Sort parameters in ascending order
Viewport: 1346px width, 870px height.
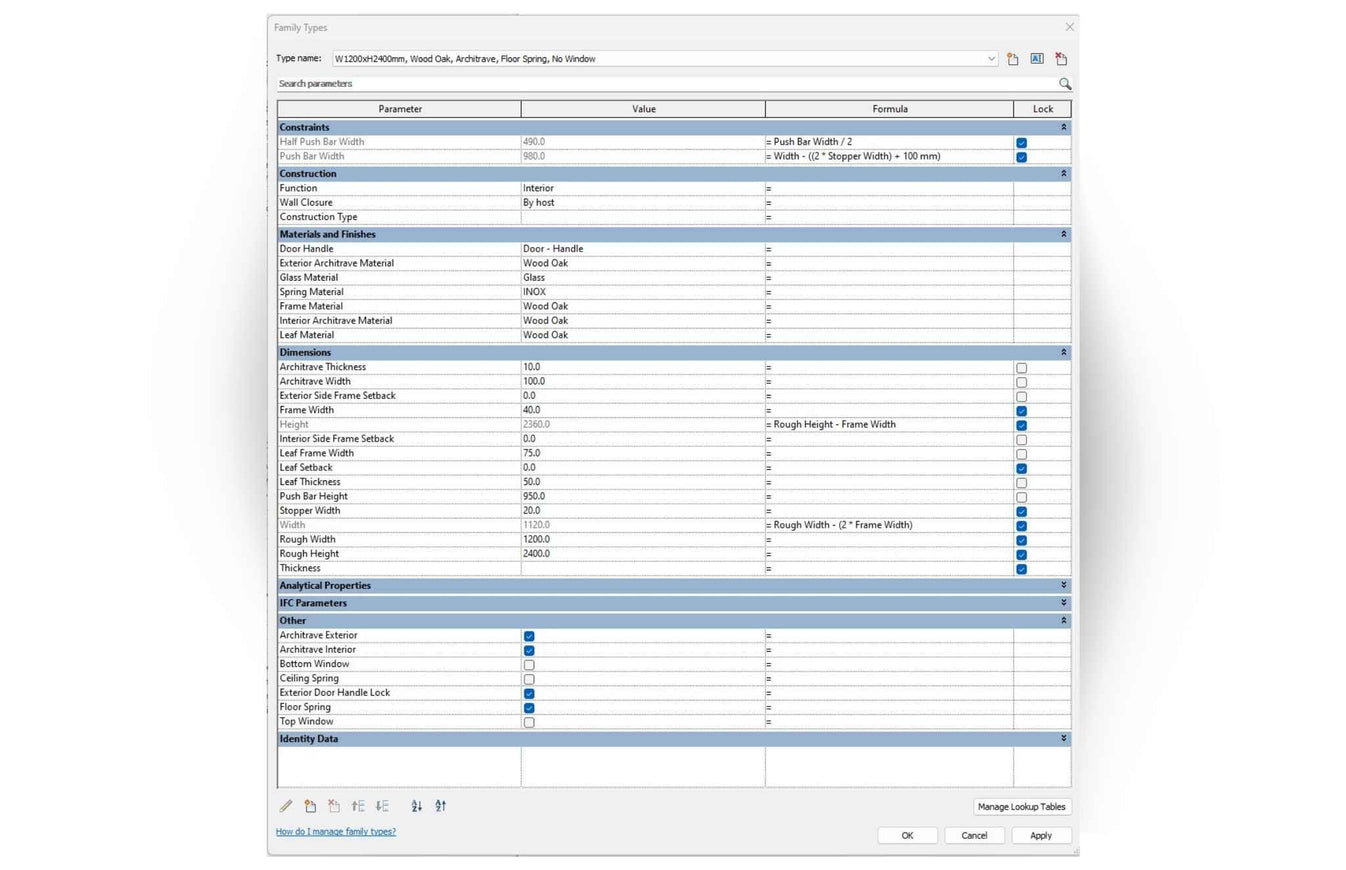coord(416,806)
